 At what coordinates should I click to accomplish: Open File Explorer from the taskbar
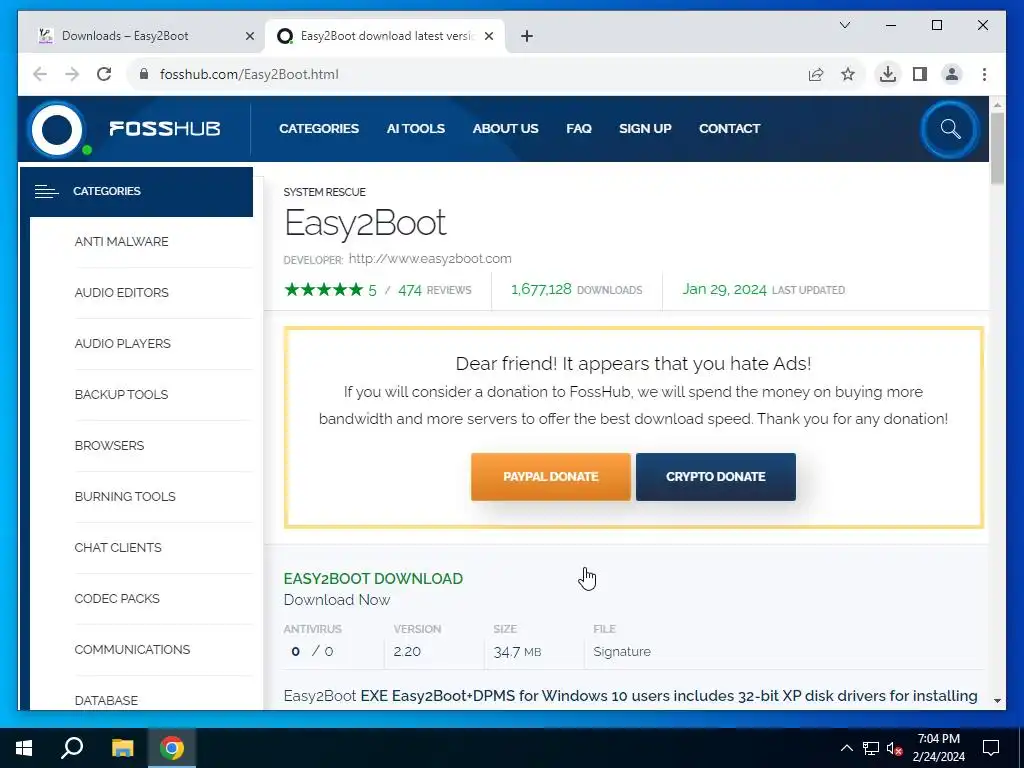coord(122,748)
